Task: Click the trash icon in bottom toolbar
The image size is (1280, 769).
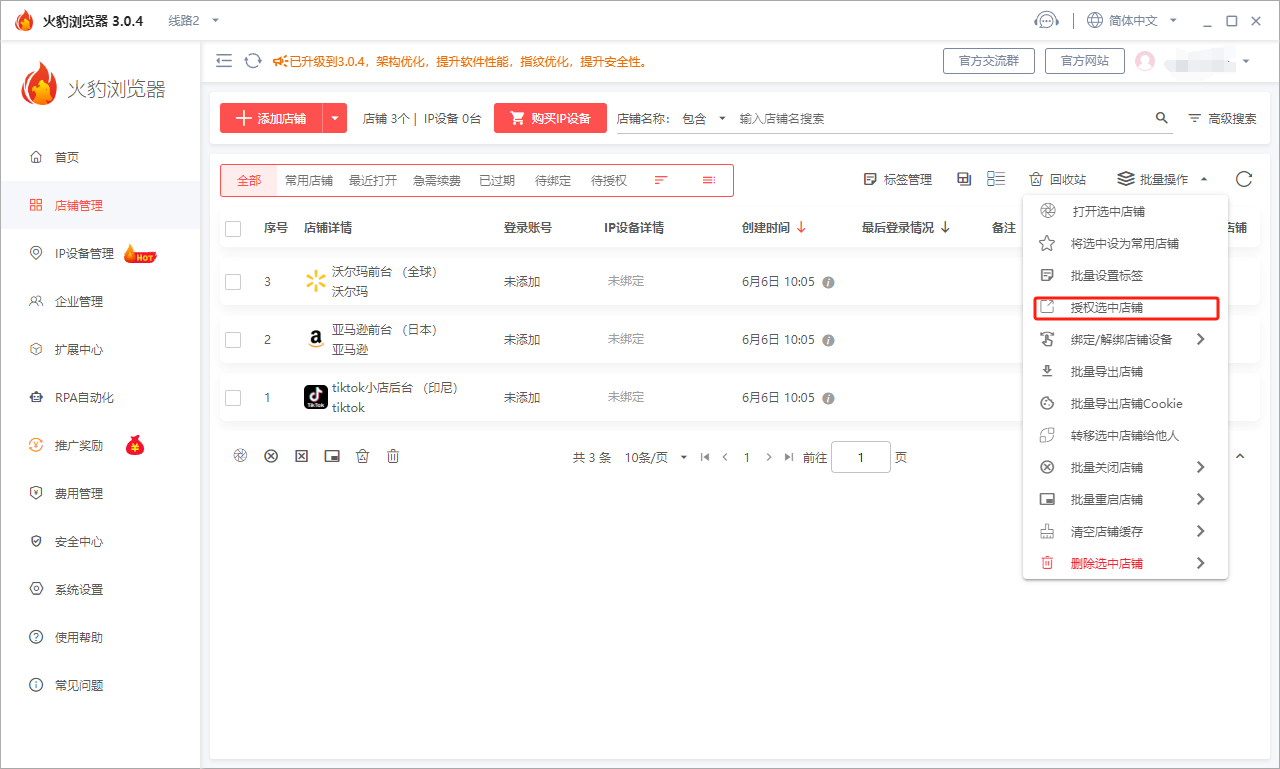Action: click(x=393, y=456)
